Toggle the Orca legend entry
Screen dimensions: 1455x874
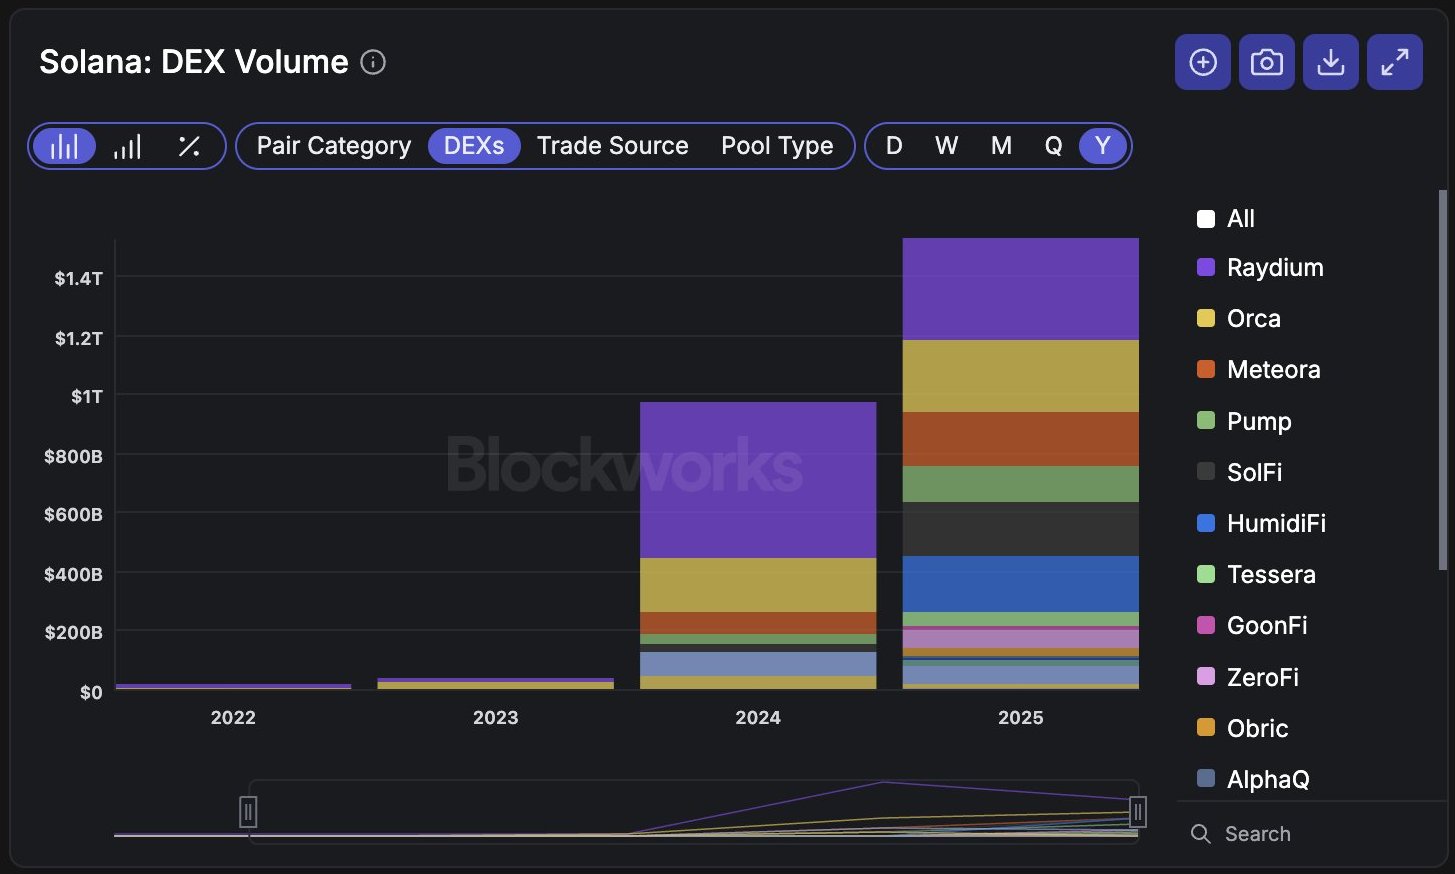(x=1253, y=318)
